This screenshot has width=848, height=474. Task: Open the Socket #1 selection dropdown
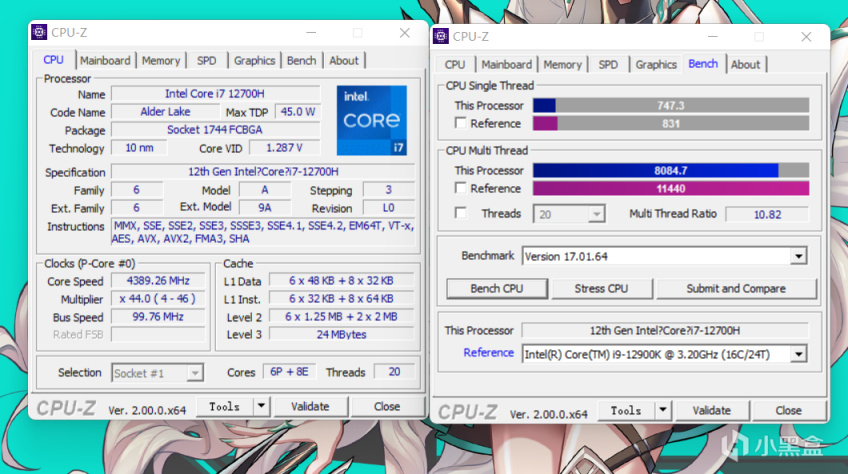tap(157, 373)
